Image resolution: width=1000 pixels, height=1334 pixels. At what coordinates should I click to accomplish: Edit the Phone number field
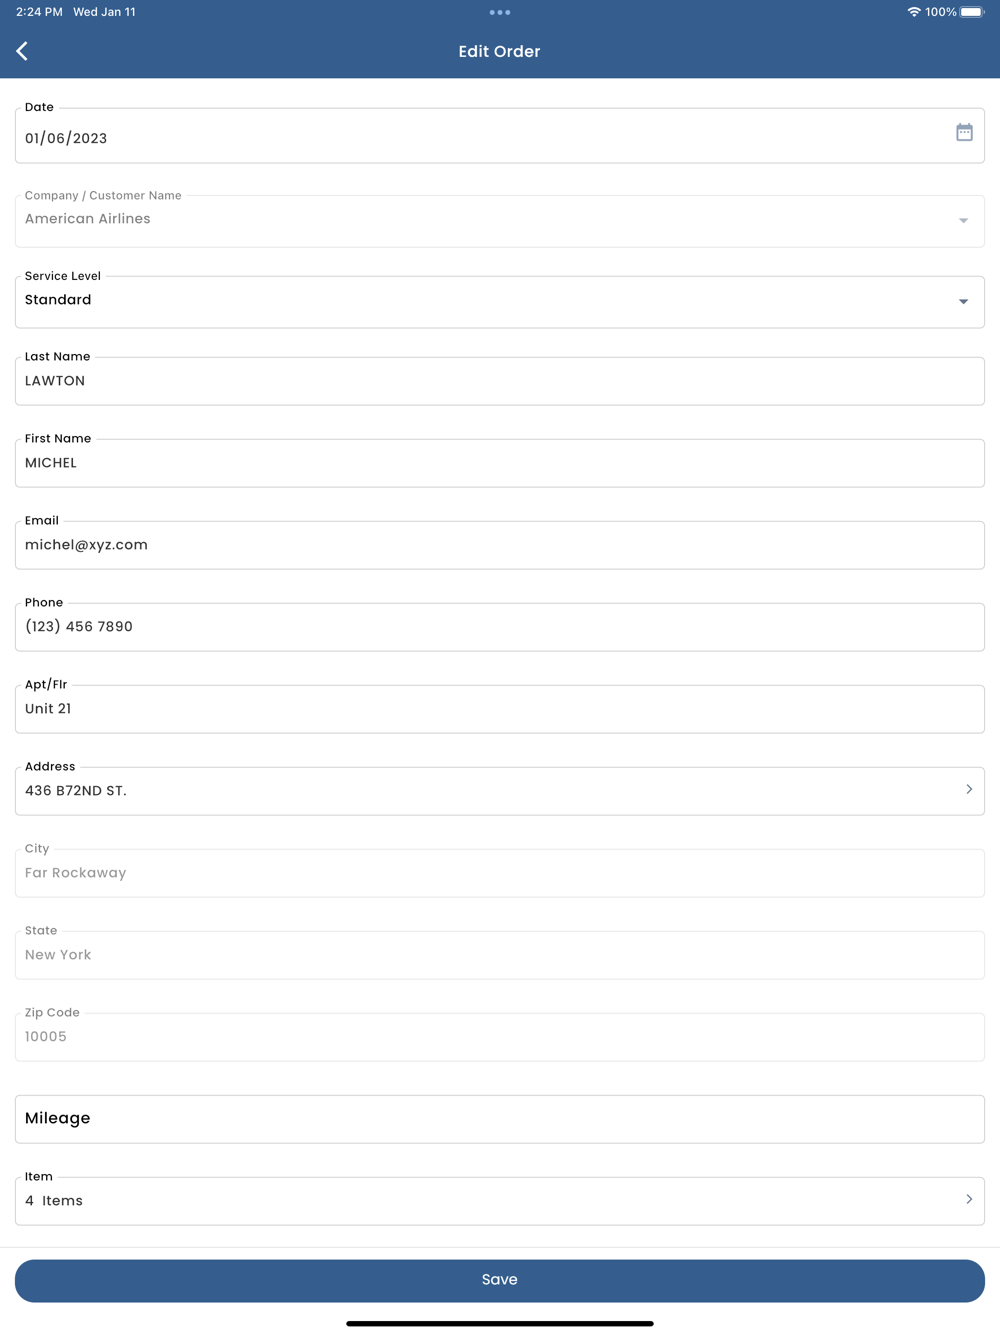500,627
